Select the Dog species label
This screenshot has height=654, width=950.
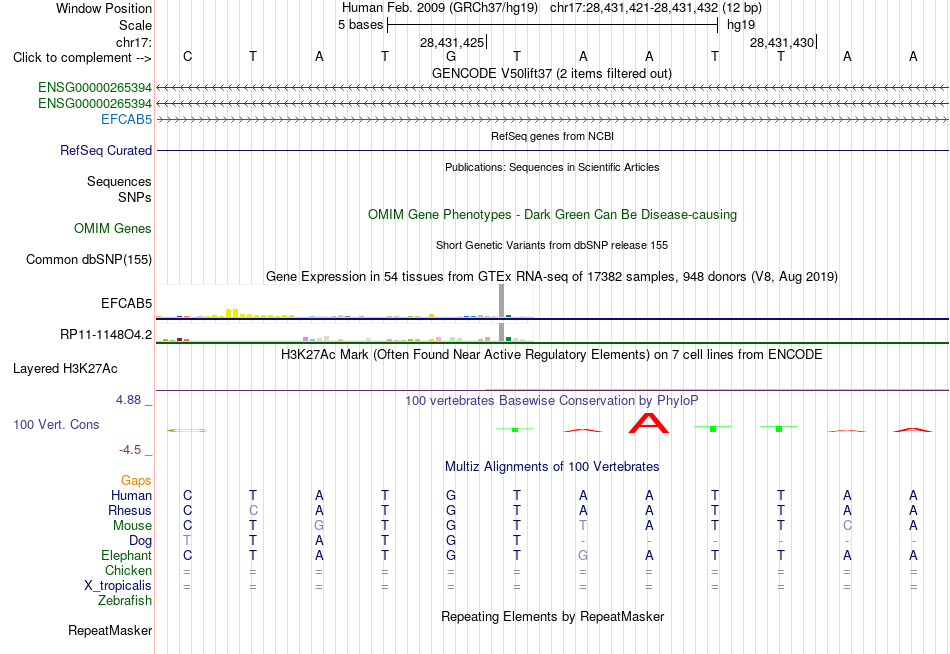(x=140, y=541)
